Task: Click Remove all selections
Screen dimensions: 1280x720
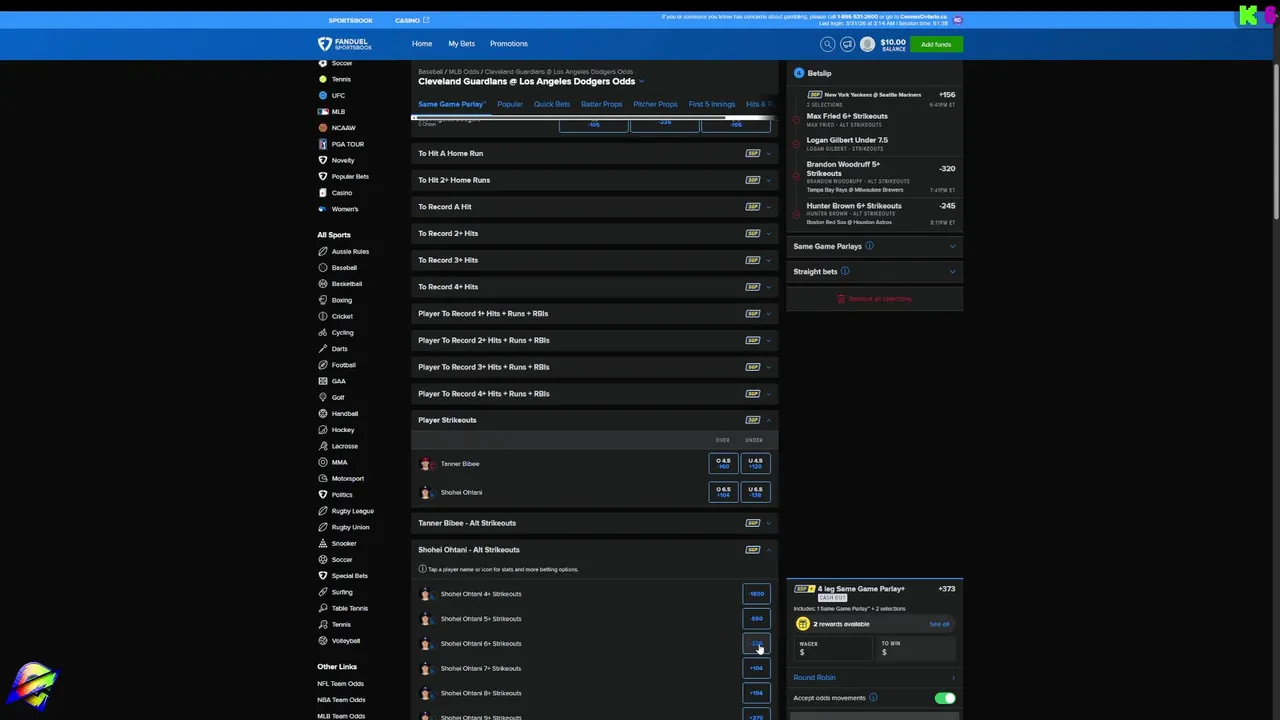Action: point(875,299)
